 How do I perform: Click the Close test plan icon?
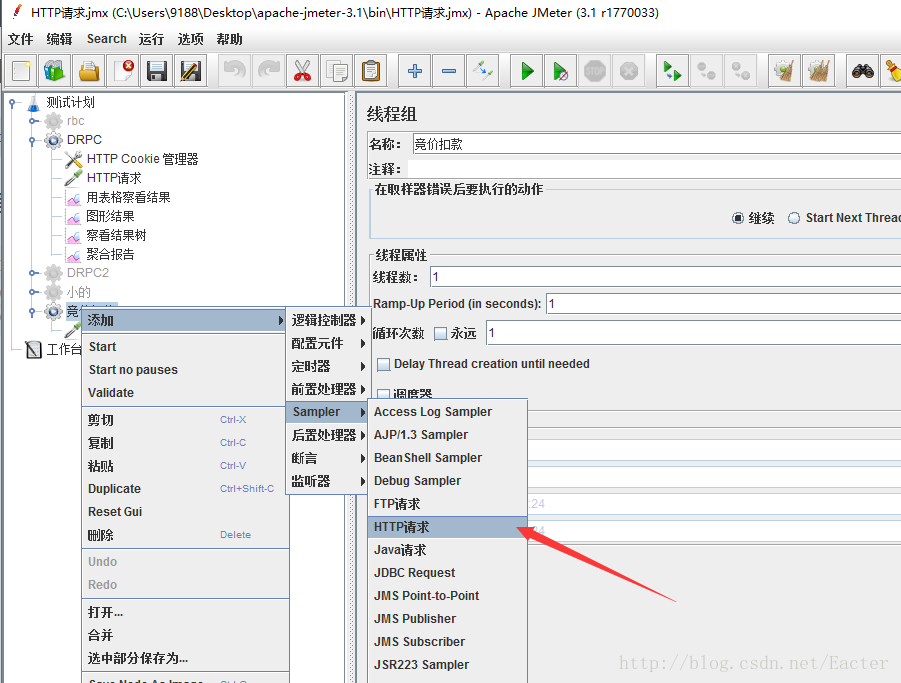coord(123,71)
